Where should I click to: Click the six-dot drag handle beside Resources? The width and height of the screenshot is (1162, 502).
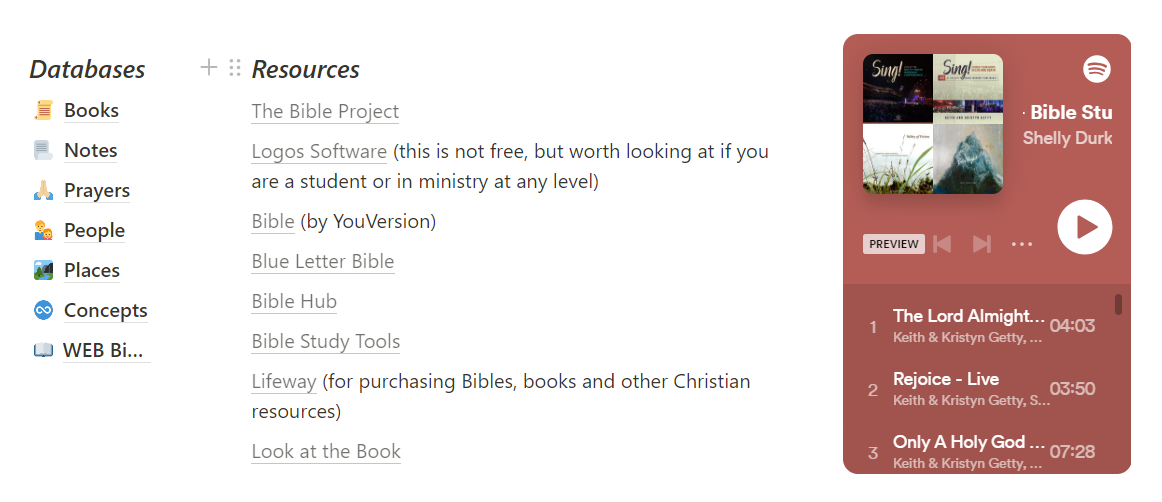click(x=235, y=68)
